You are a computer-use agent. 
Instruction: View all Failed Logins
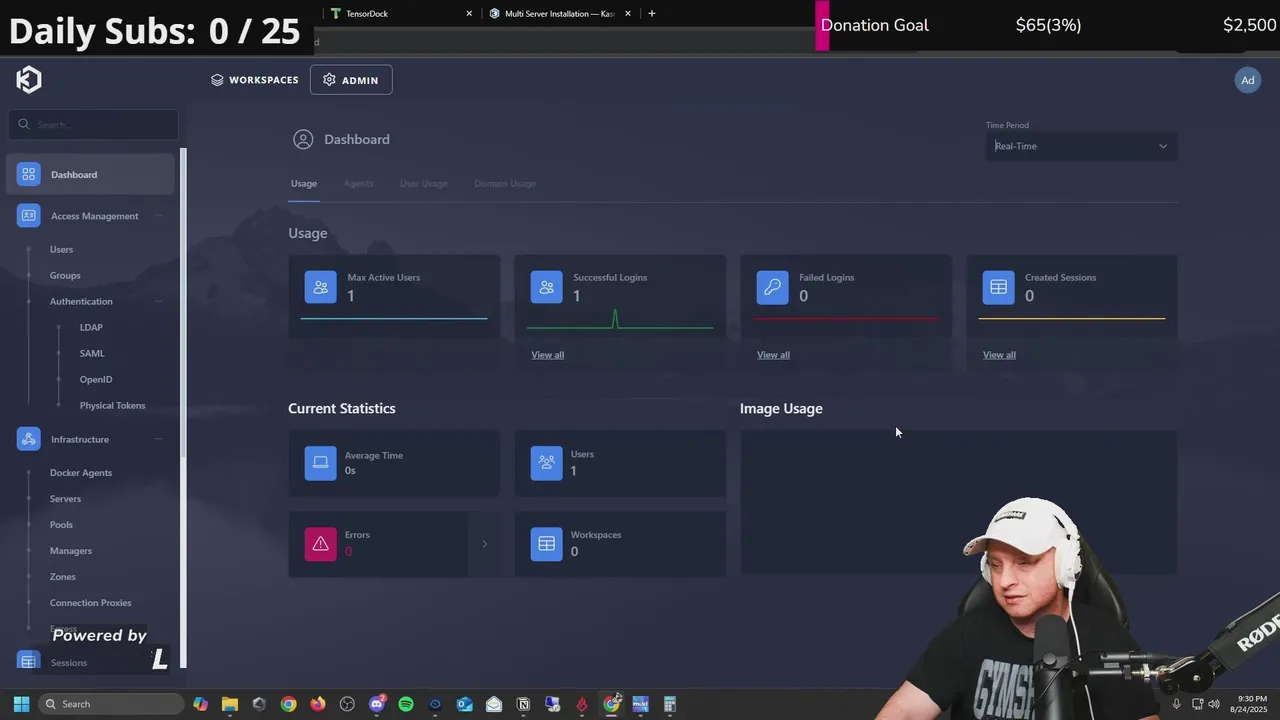tap(773, 355)
